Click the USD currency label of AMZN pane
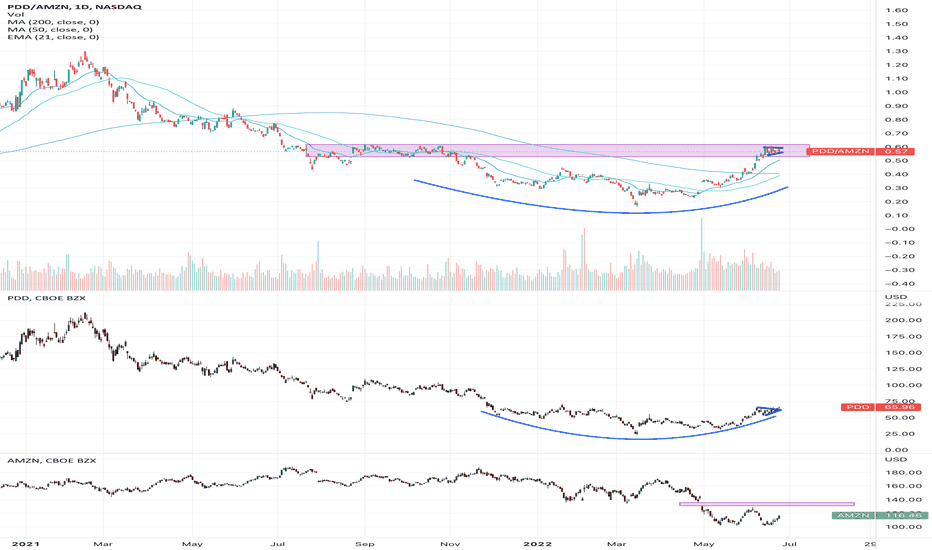The height and width of the screenshot is (550, 932). pyautogui.click(x=896, y=459)
